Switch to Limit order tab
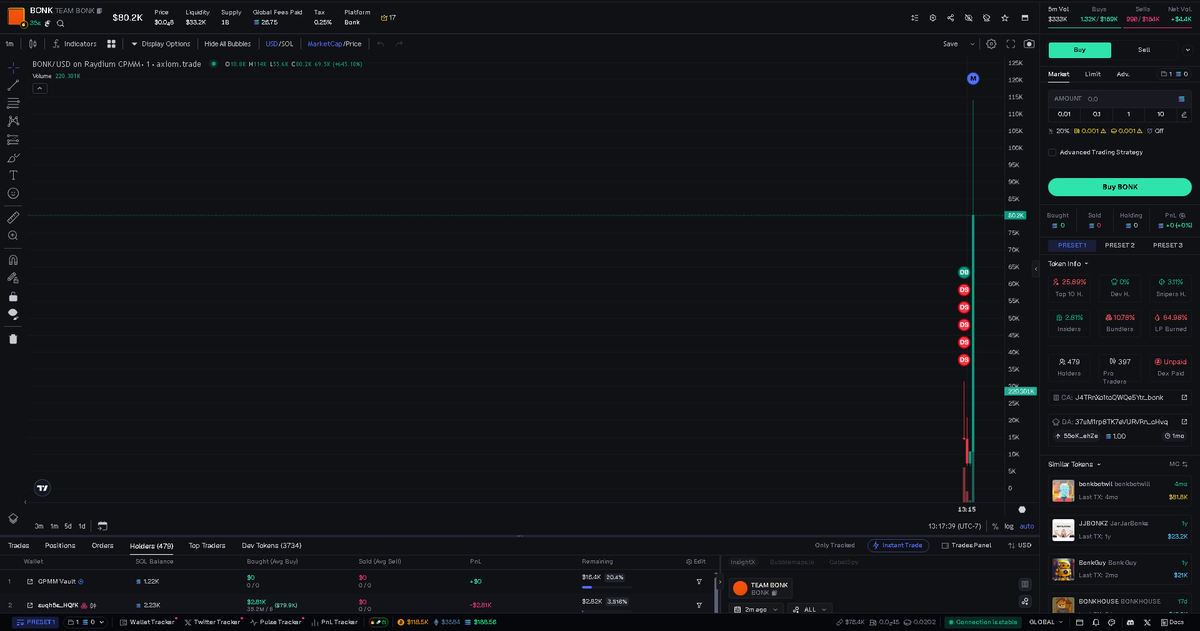 tap(1092, 74)
